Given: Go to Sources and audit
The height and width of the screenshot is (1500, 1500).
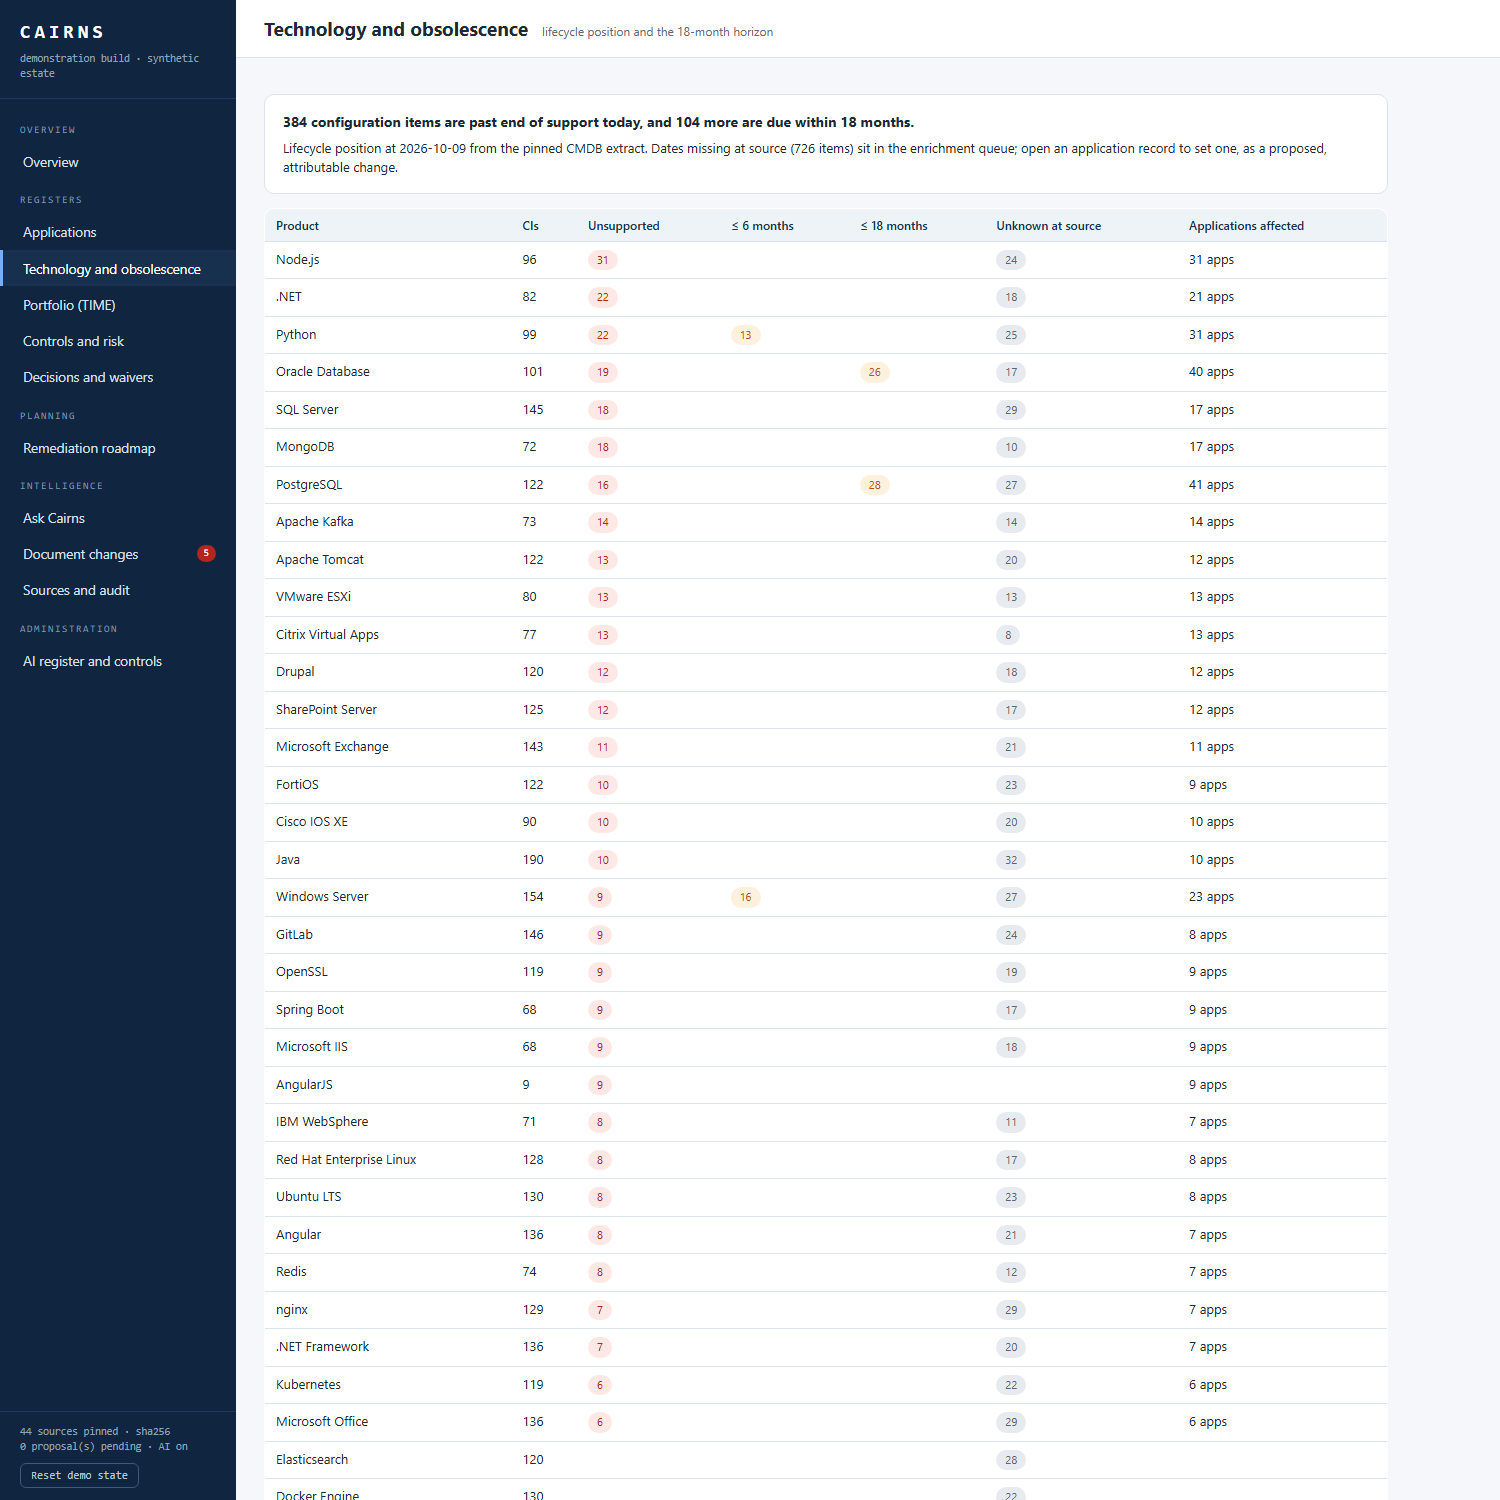Looking at the screenshot, I should [x=118, y=590].
